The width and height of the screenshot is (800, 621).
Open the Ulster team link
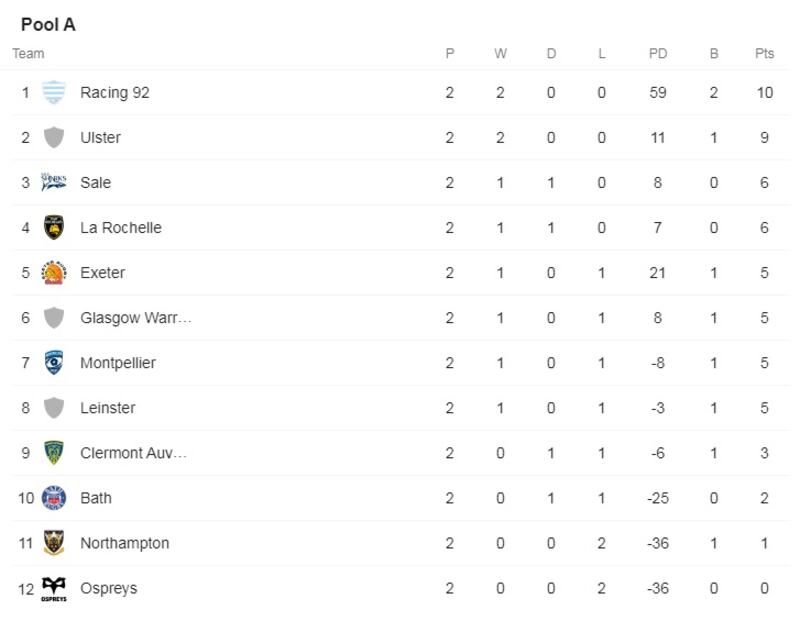[x=100, y=138]
